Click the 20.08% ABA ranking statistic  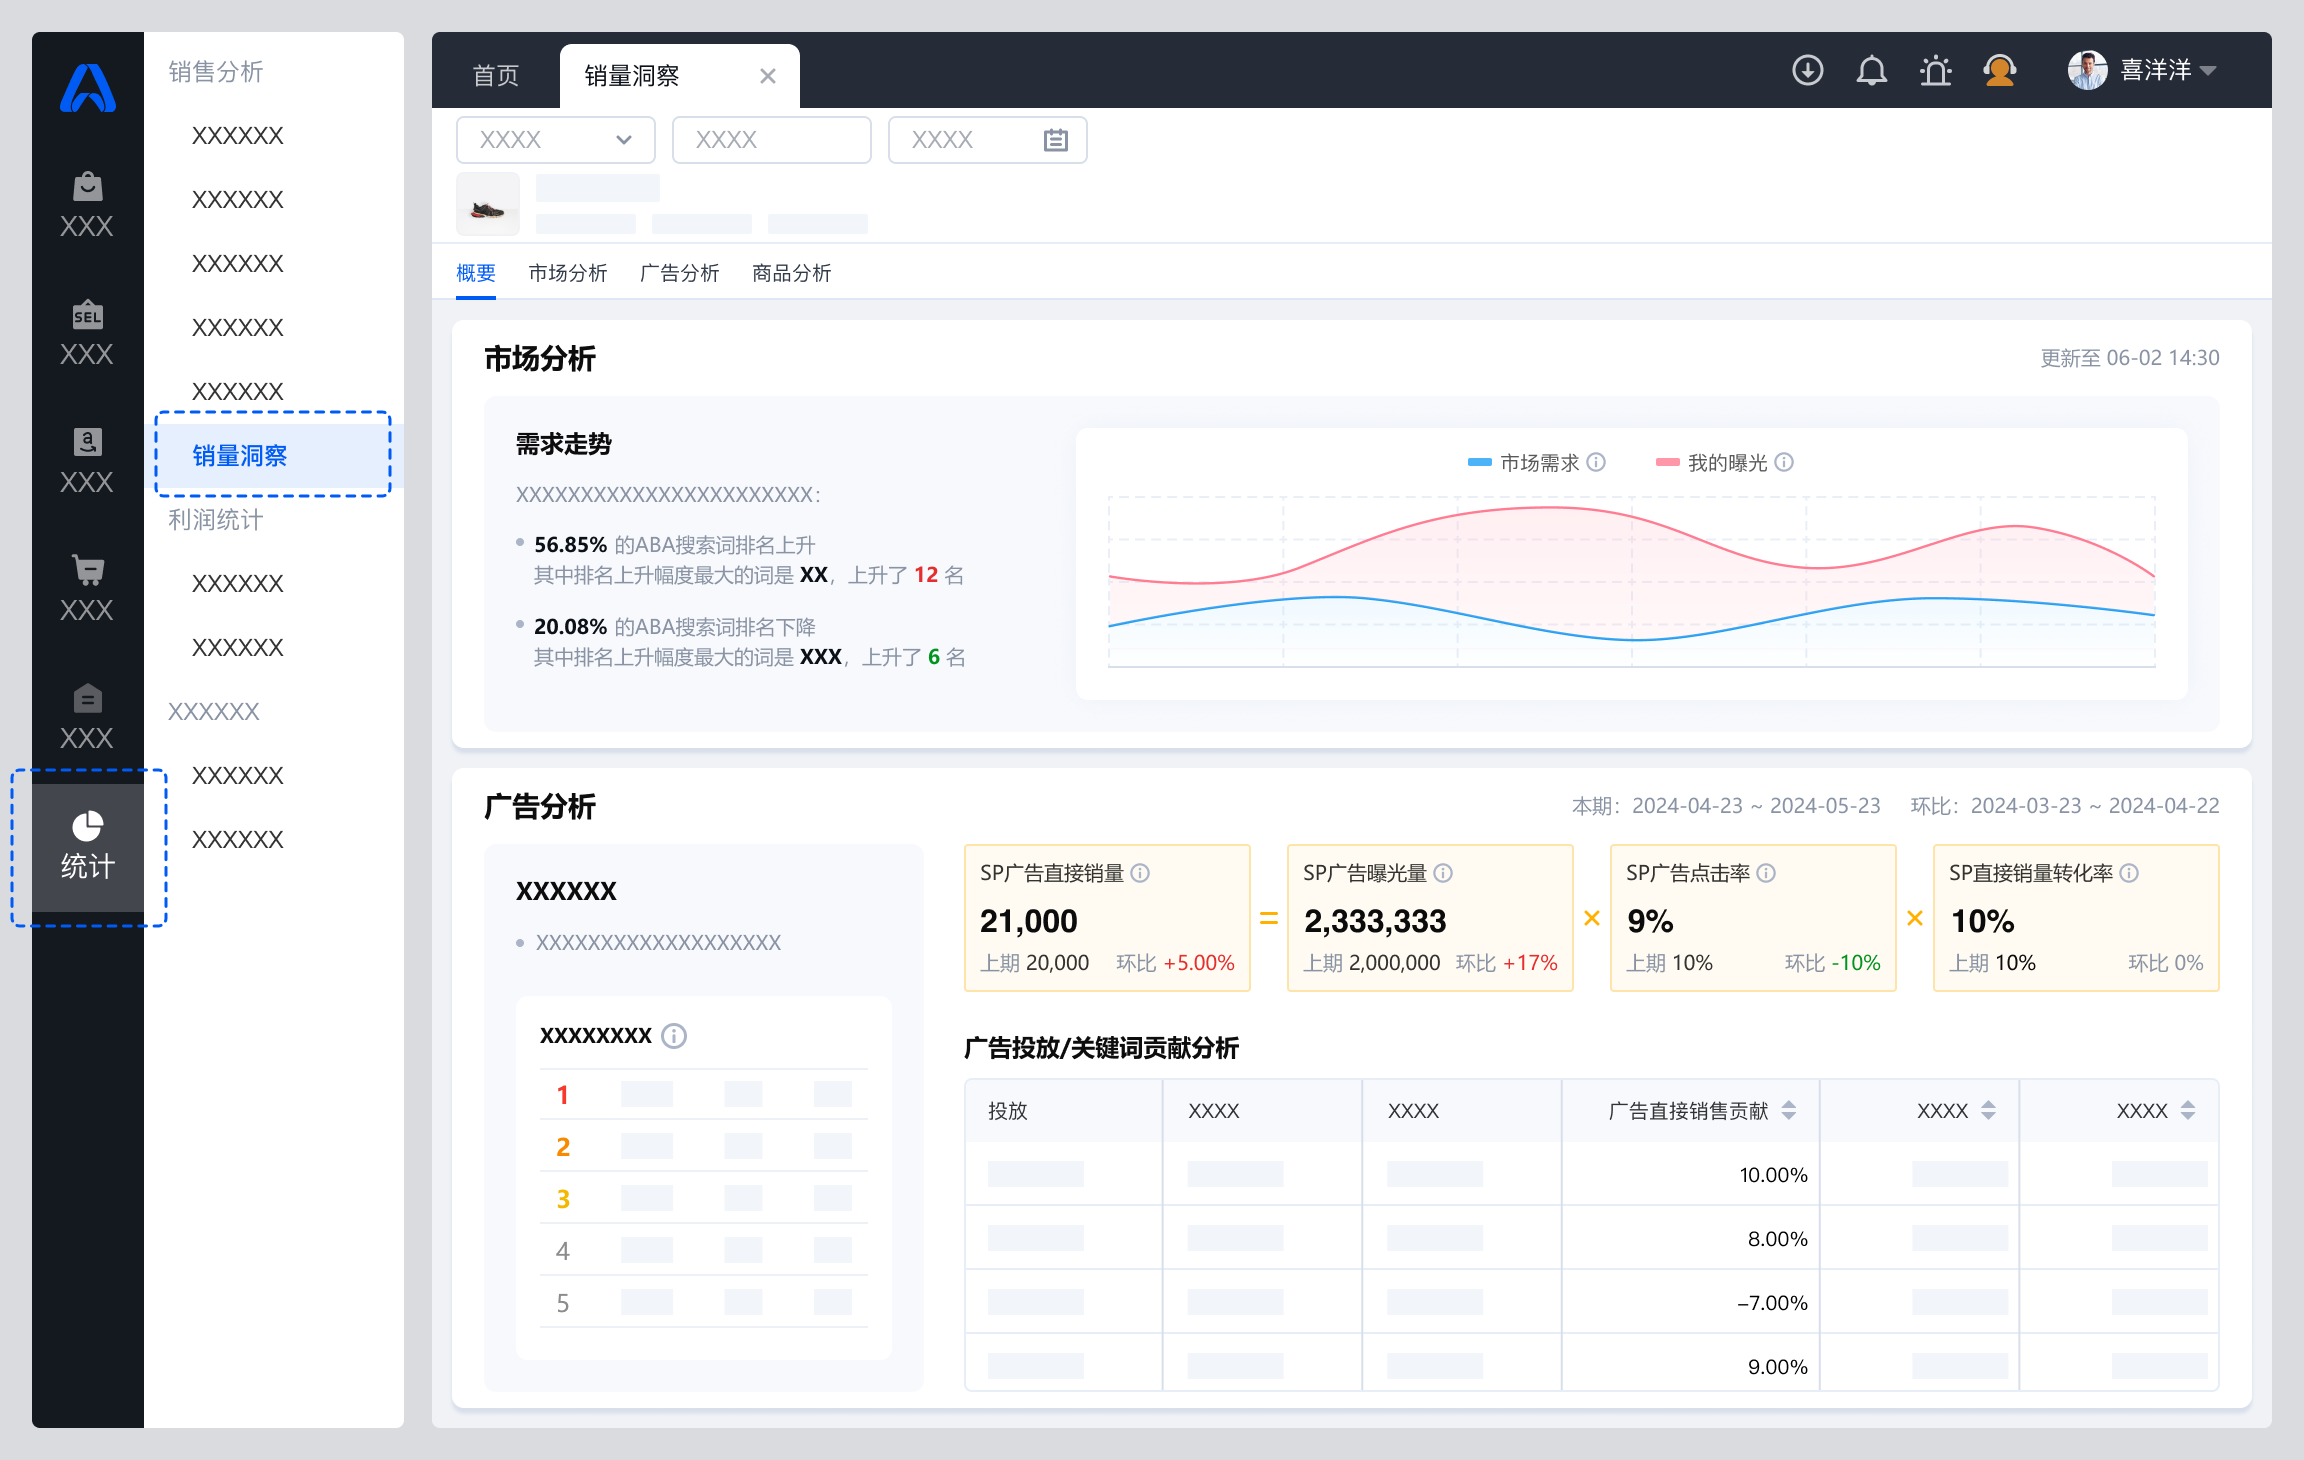click(x=570, y=627)
